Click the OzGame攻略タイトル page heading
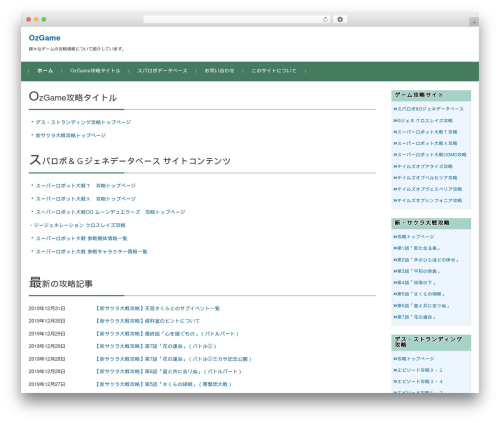 tap(73, 97)
